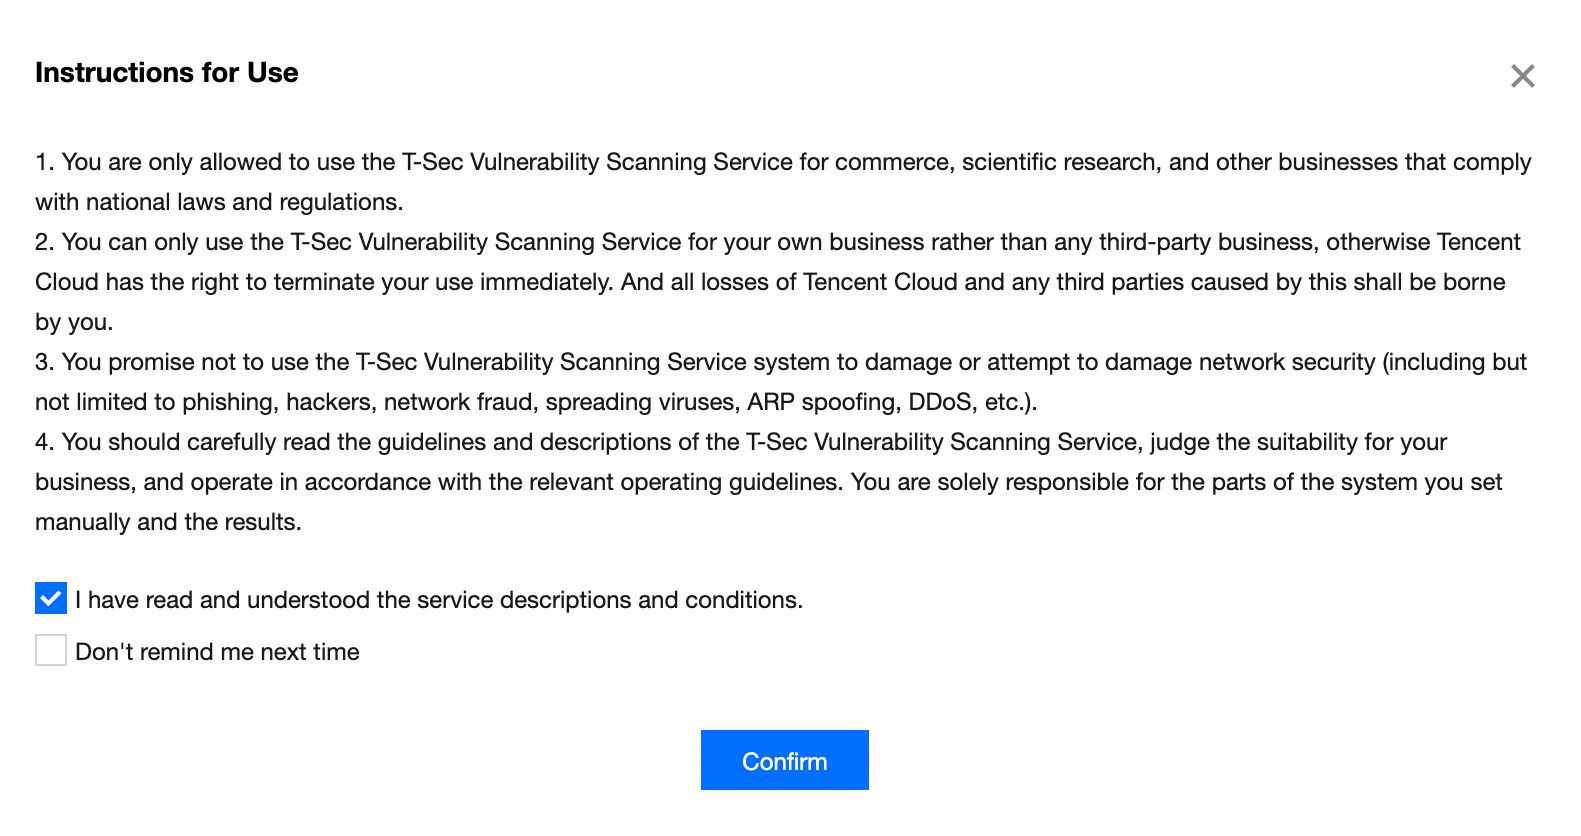
Task: Click the "network fraud" phrase
Action: pos(457,402)
